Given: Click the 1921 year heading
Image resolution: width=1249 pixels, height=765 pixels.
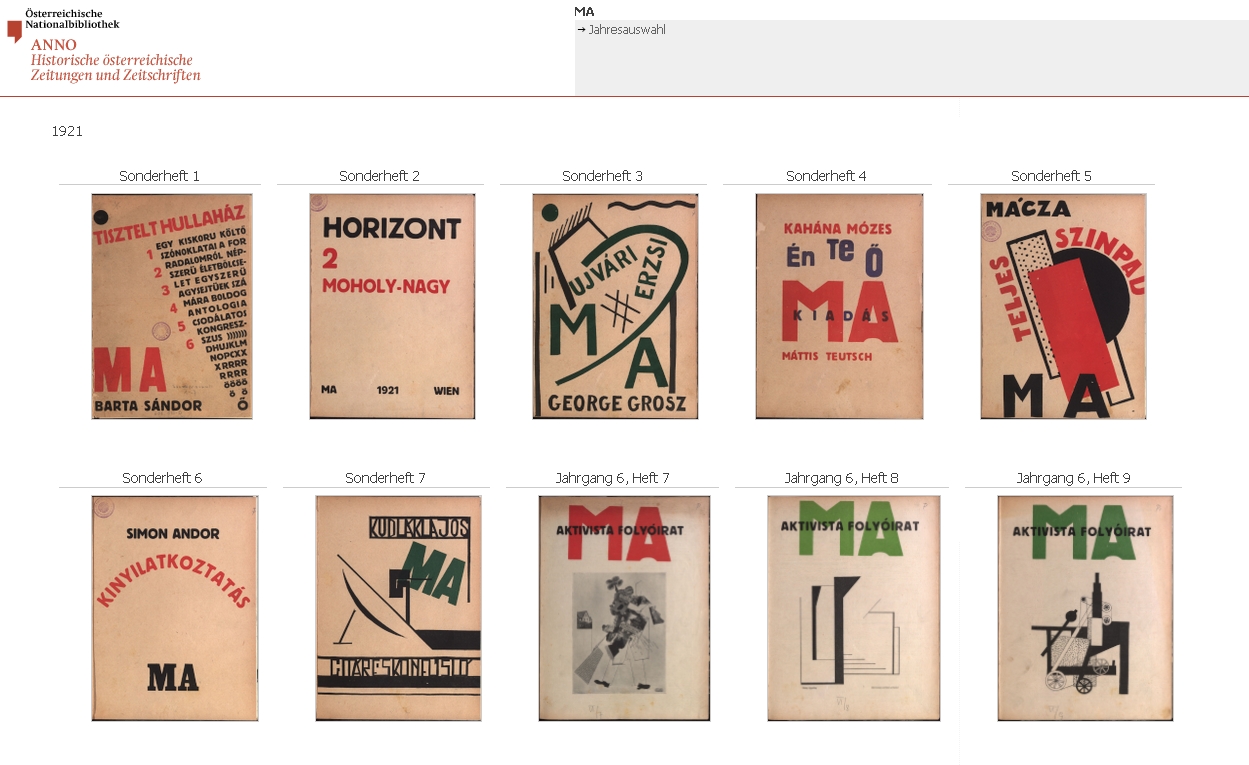Looking at the screenshot, I should pyautogui.click(x=67, y=131).
